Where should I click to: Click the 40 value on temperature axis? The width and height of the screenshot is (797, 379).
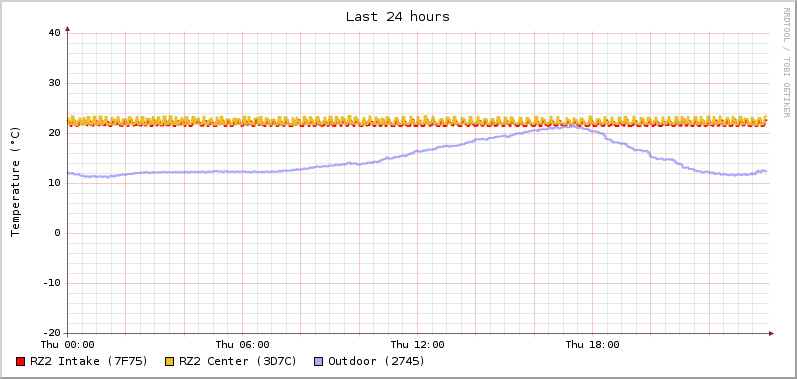point(54,33)
